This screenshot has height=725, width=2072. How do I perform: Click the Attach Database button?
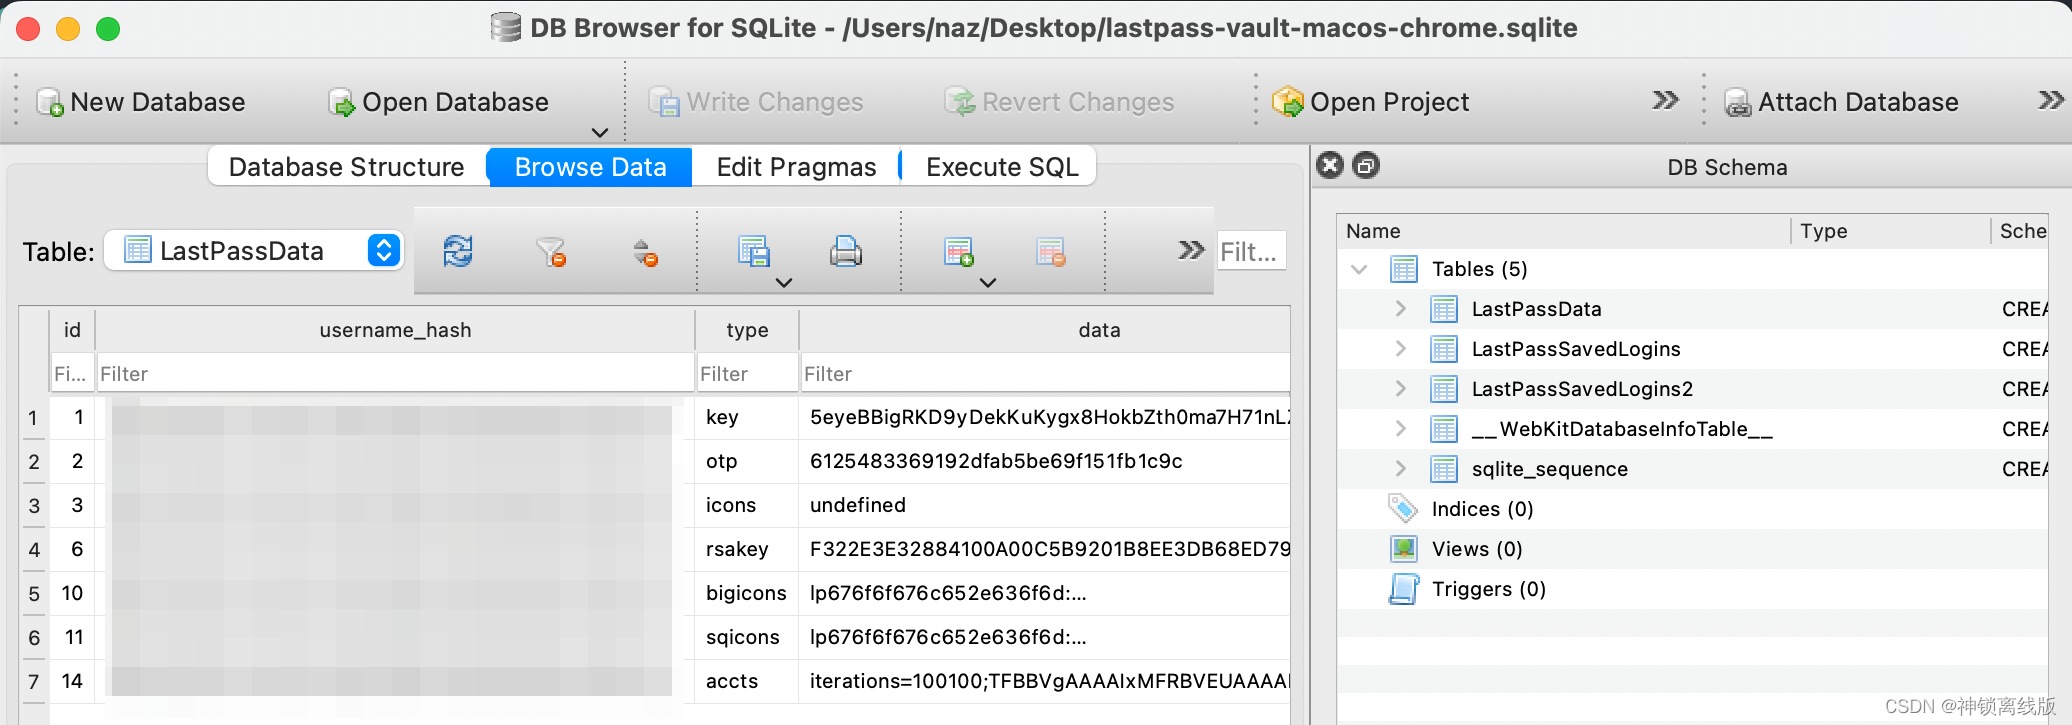tap(1842, 102)
